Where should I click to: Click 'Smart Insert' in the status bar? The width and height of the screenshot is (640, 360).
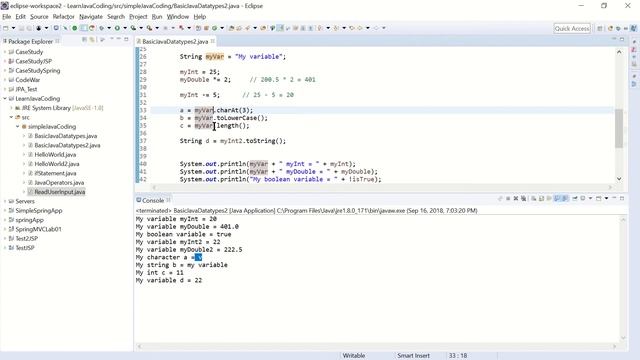tap(413, 356)
